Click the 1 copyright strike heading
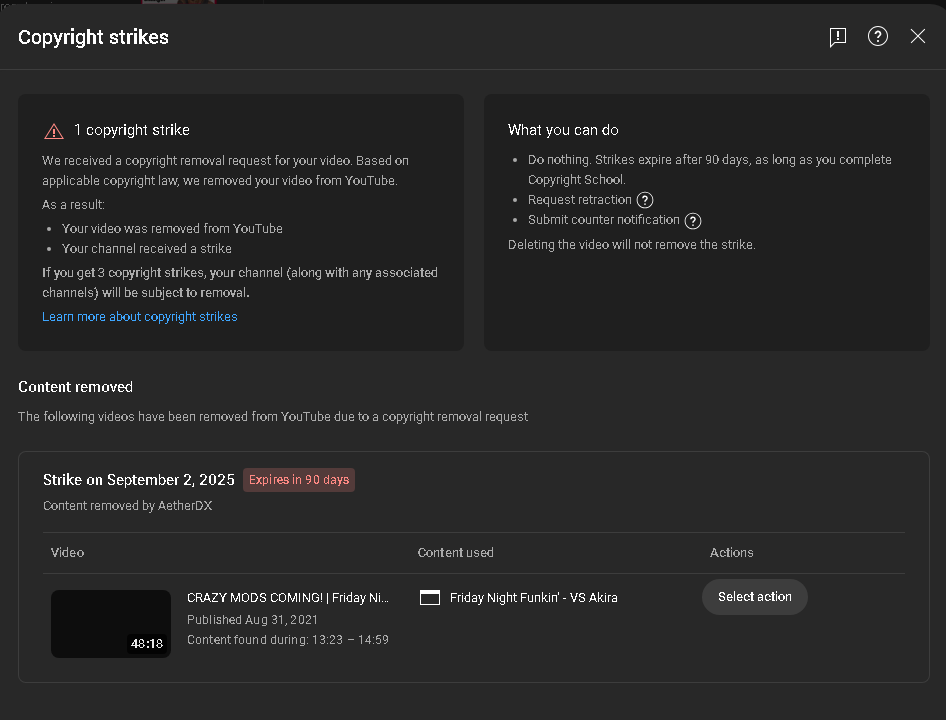This screenshot has width=946, height=720. pyautogui.click(x=132, y=130)
